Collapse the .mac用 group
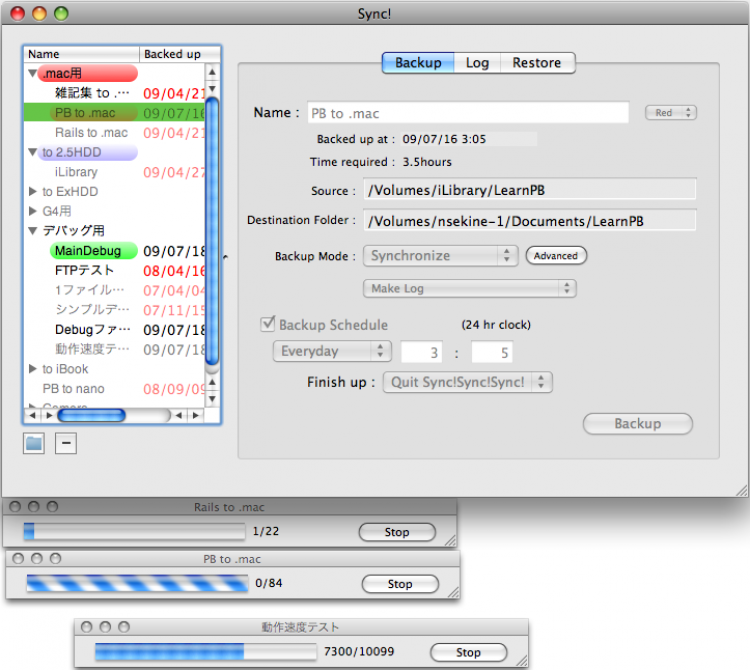Image resolution: width=750 pixels, height=670 pixels. [33, 73]
